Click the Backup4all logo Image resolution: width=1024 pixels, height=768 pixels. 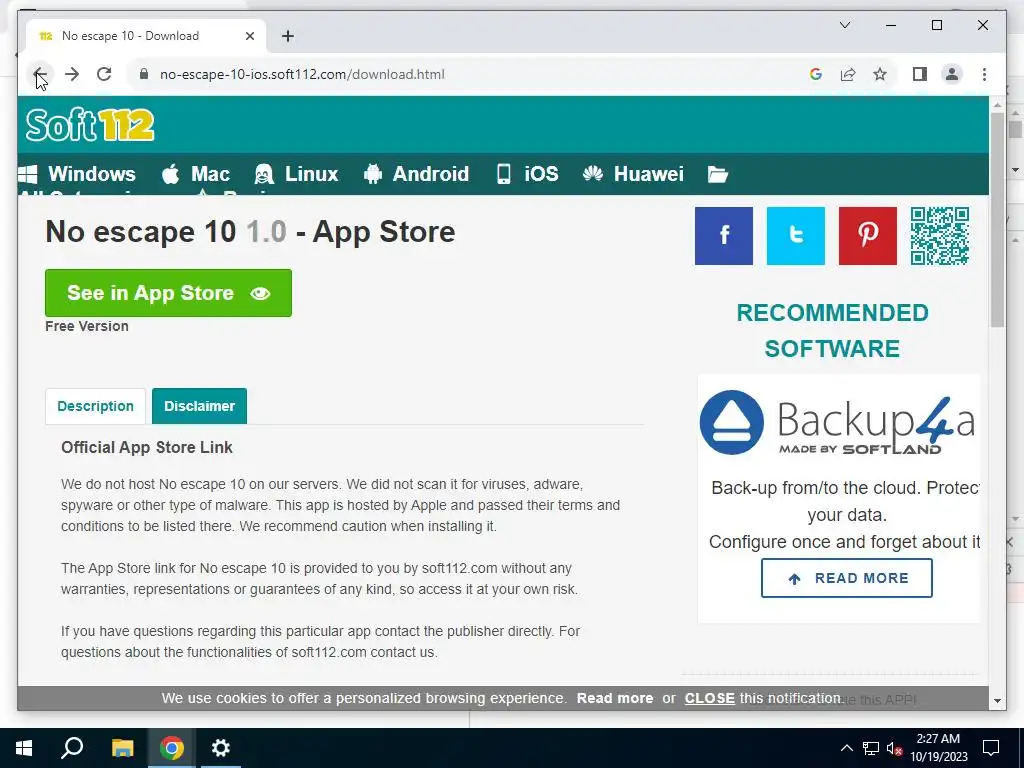837,423
